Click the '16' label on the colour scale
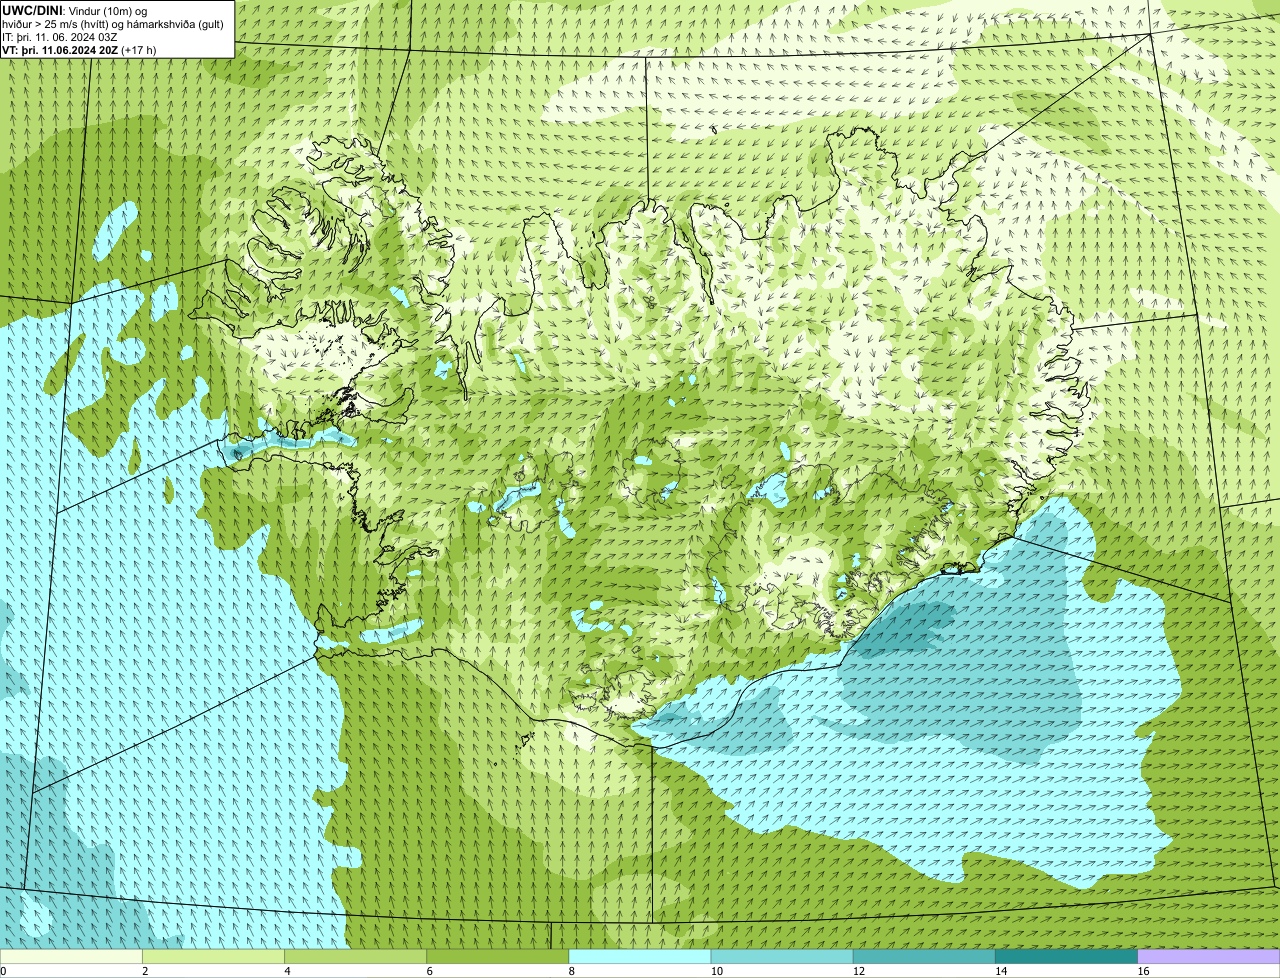The height and width of the screenshot is (978, 1280). [x=1142, y=971]
